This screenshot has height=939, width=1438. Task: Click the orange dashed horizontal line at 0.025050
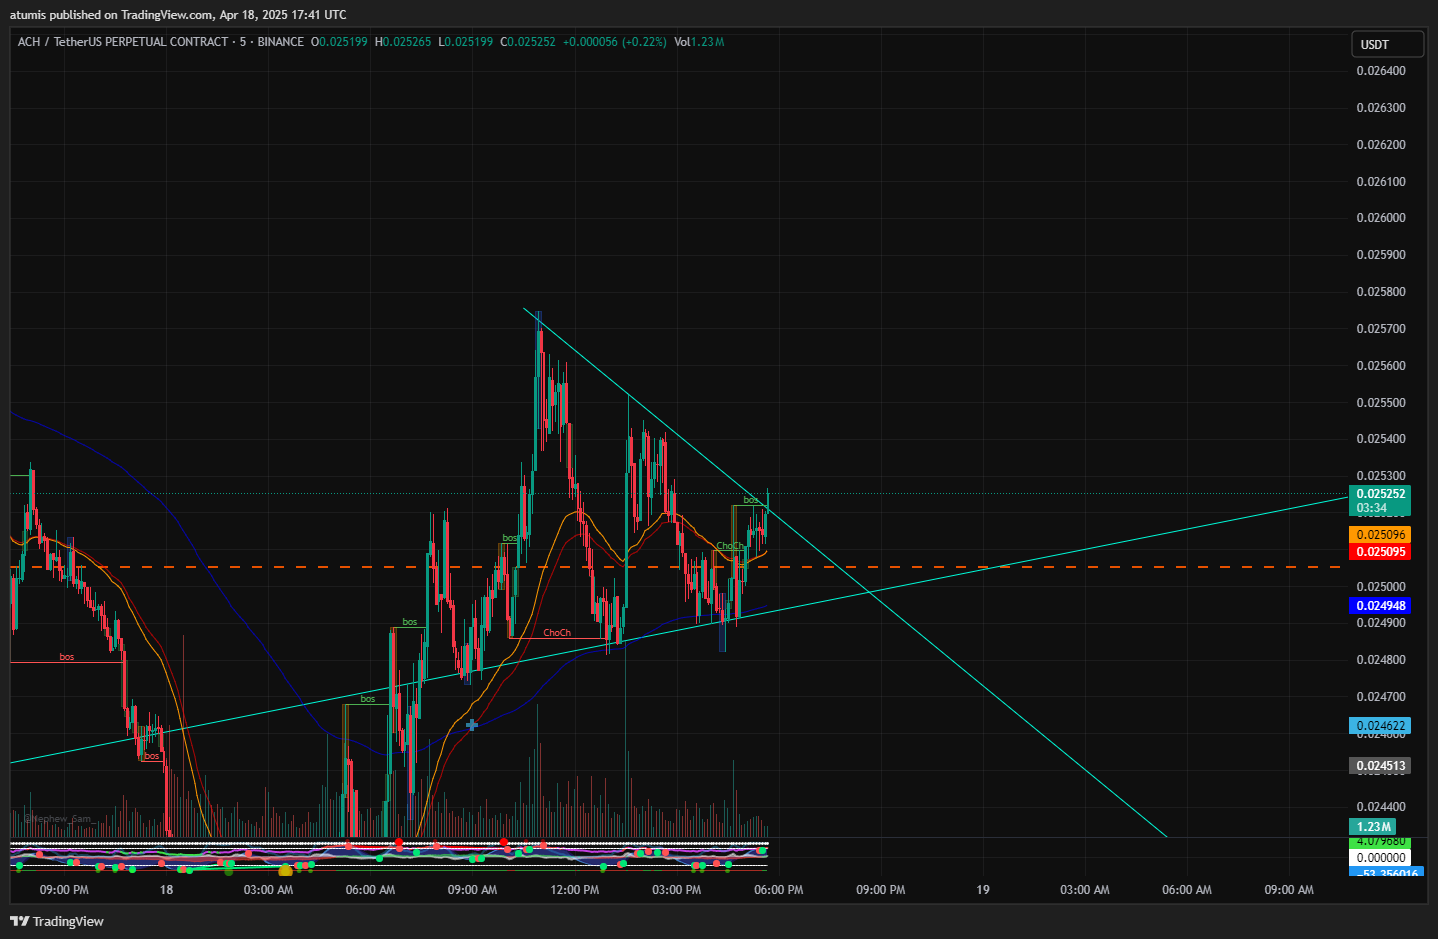[x=676, y=567]
